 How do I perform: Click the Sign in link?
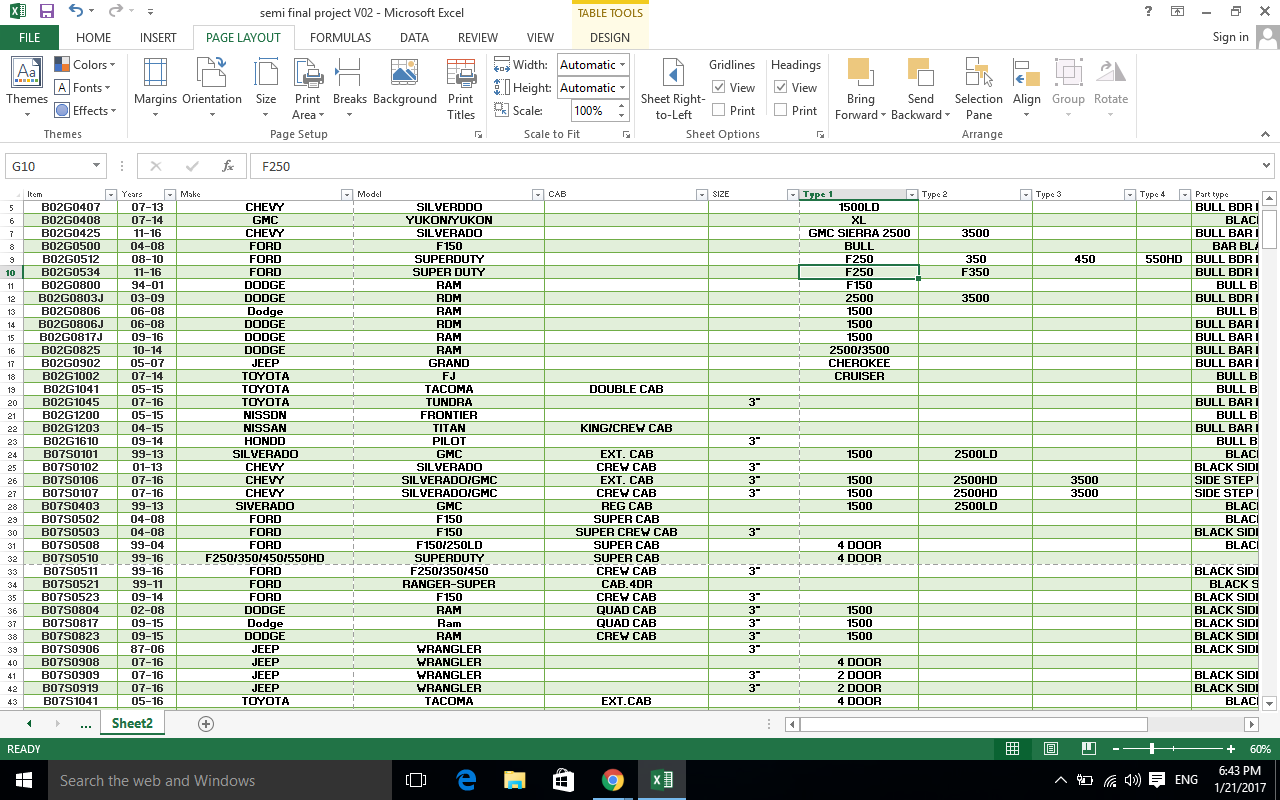(x=1230, y=37)
